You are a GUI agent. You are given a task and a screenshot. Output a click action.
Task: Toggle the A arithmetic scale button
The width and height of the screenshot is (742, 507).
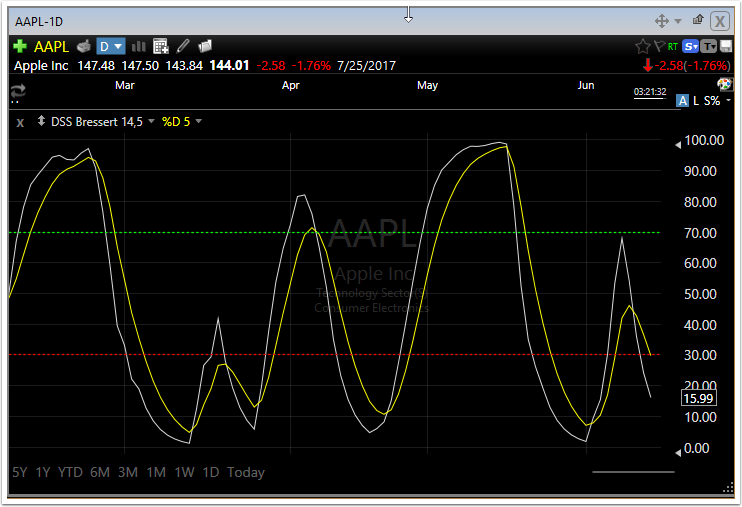tap(682, 101)
